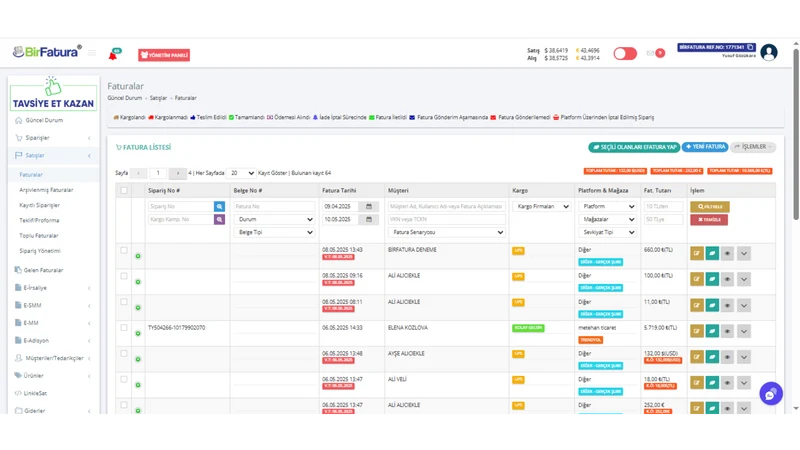
Task: Send e-invoice for ALİ VELİ row
Action: point(712,383)
